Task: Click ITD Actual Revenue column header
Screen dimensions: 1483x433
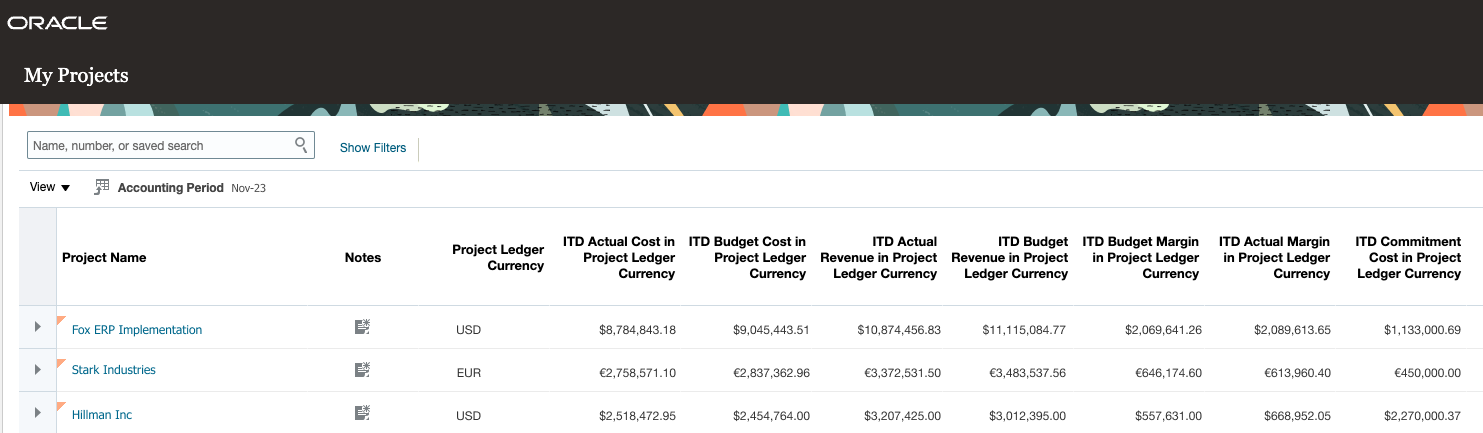Action: click(x=879, y=257)
